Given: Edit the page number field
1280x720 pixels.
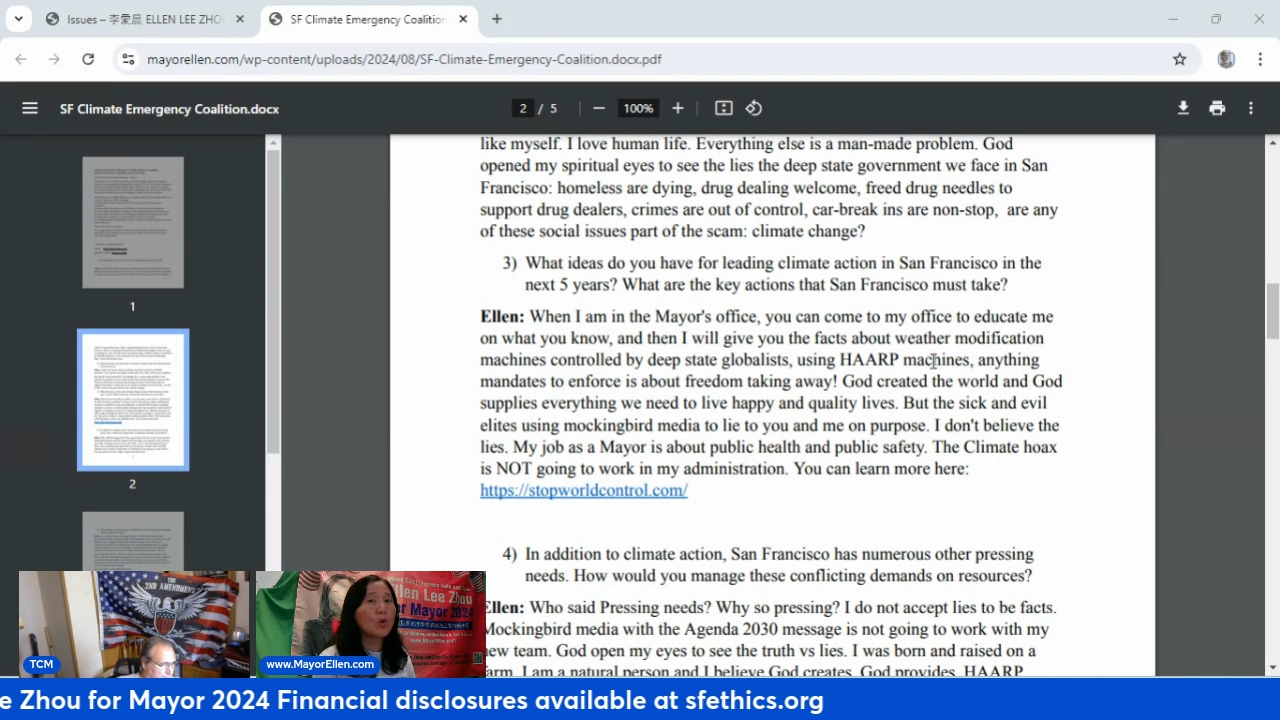Looking at the screenshot, I should click(x=522, y=108).
